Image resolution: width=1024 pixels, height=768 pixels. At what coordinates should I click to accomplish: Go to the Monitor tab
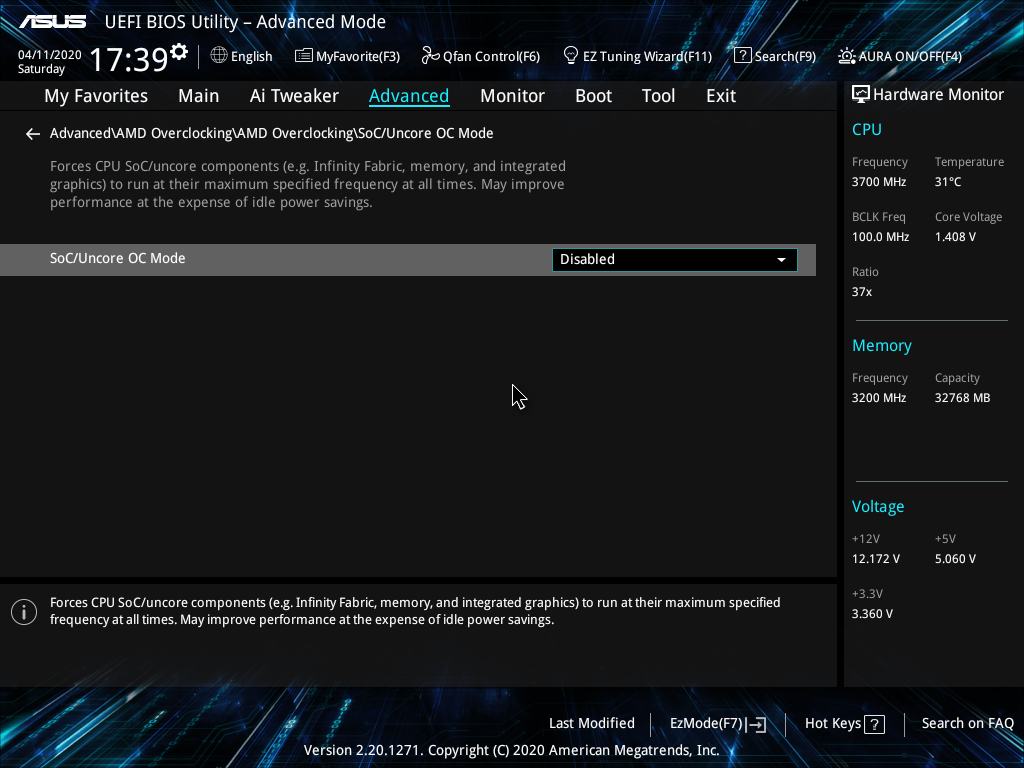[x=512, y=96]
